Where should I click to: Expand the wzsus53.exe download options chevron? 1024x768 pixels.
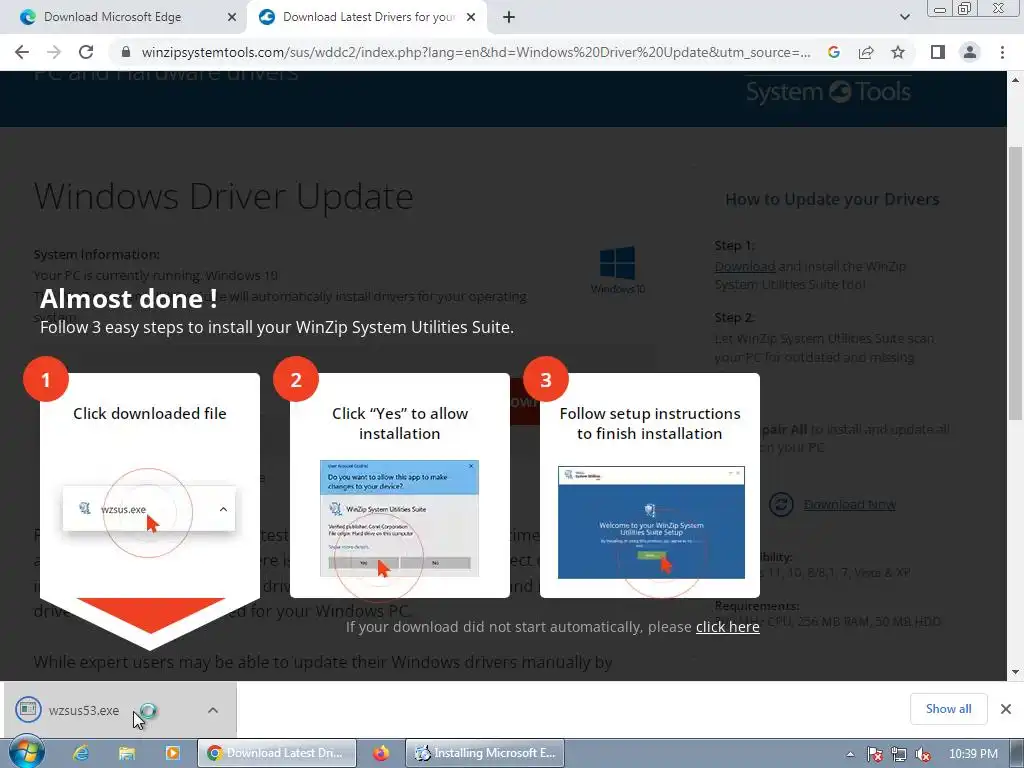click(213, 710)
